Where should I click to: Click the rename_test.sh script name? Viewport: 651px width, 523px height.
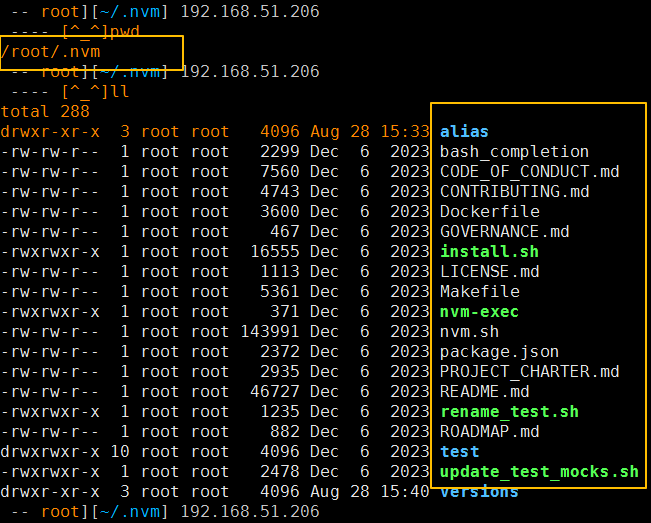[509, 411]
